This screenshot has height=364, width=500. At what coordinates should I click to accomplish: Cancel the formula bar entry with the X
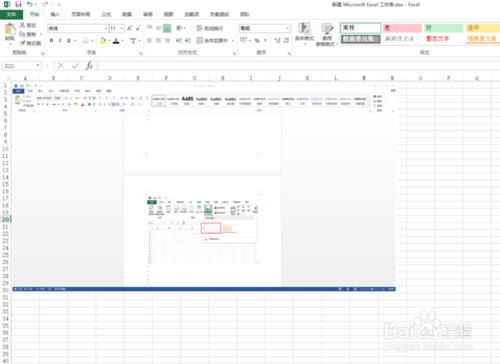(x=61, y=66)
